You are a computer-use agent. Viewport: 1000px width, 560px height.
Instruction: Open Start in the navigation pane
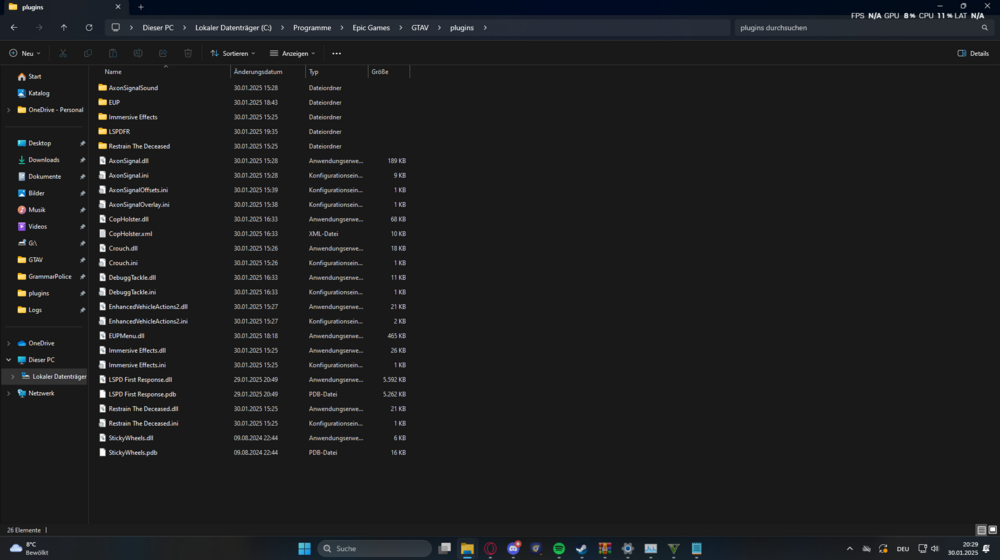click(x=34, y=77)
